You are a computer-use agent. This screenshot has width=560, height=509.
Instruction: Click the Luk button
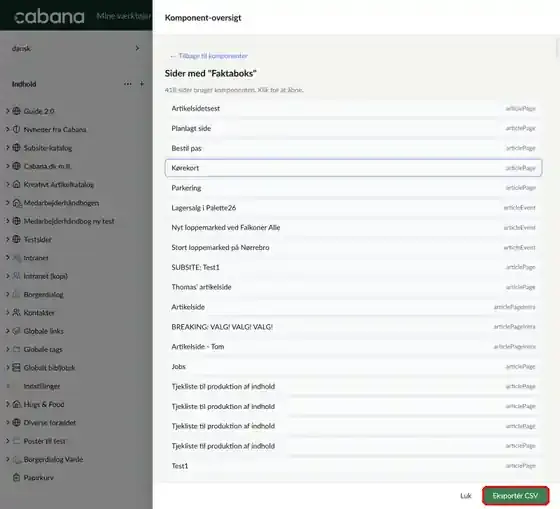click(466, 496)
